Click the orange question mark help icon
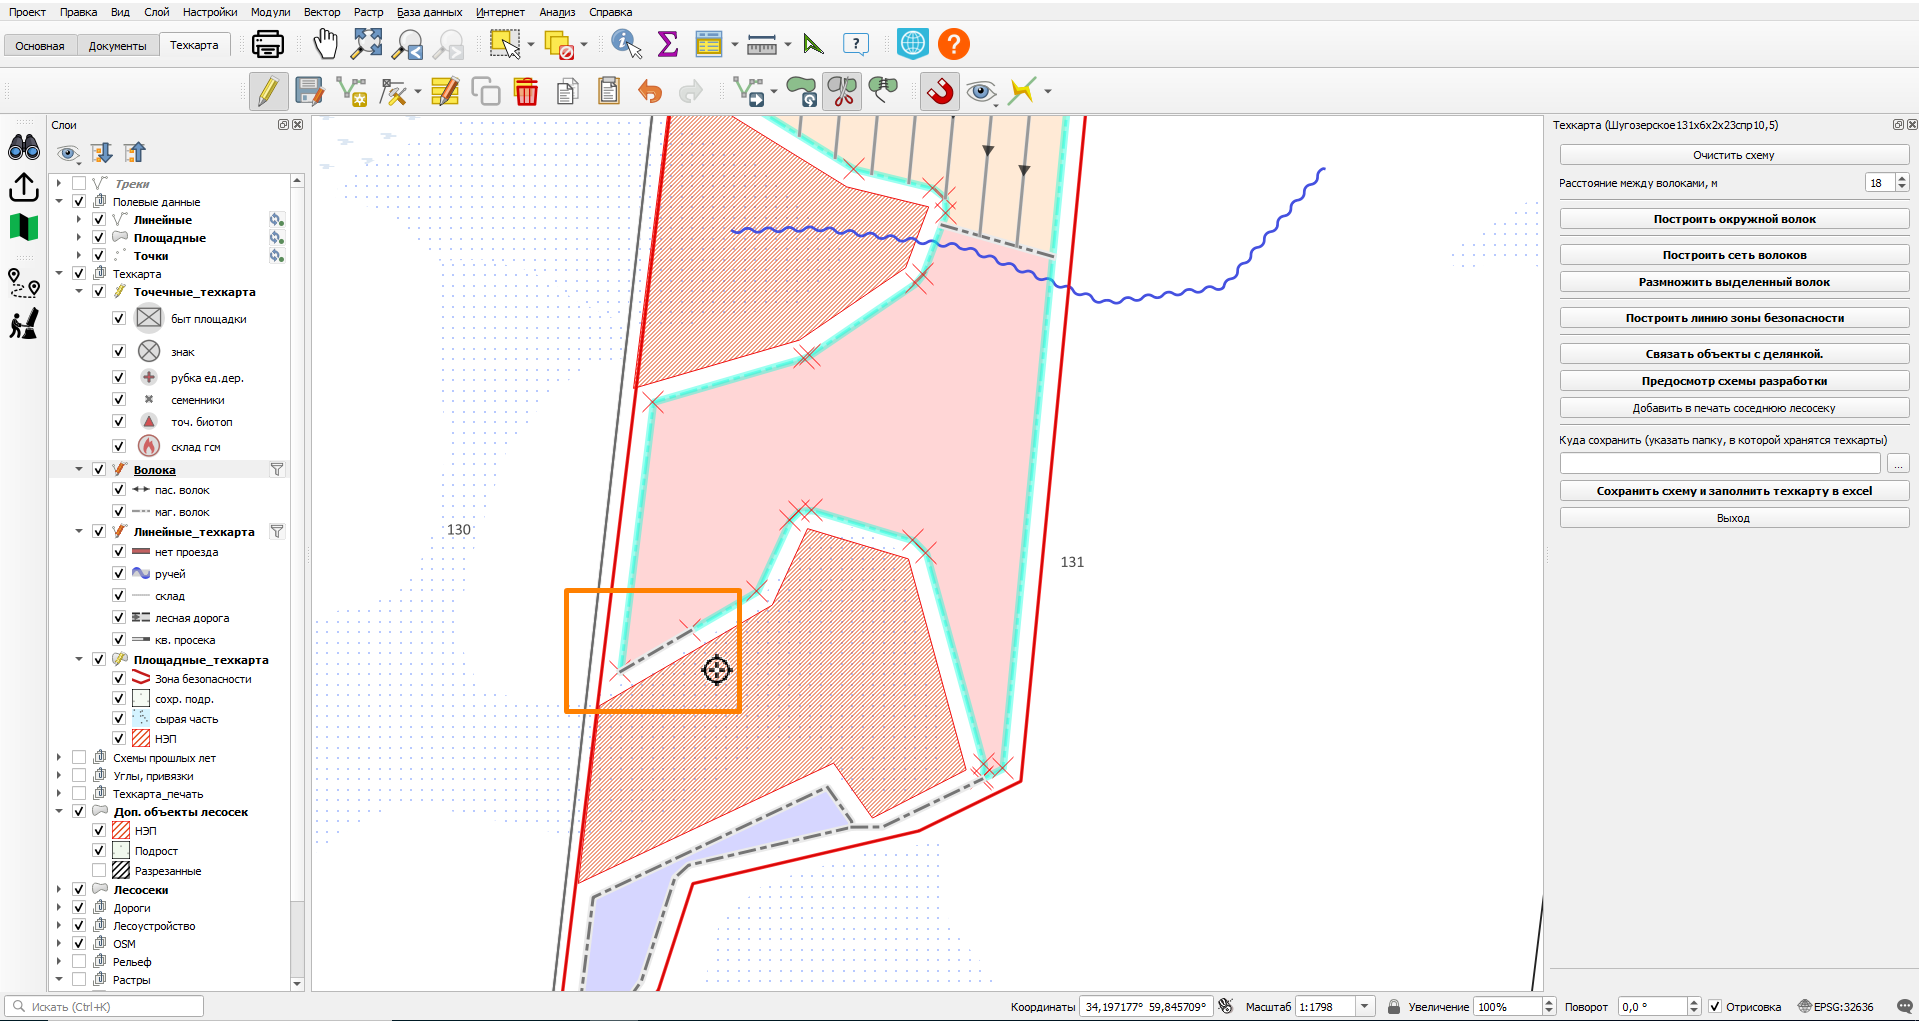Viewport: 1919px width, 1021px height. [x=954, y=44]
